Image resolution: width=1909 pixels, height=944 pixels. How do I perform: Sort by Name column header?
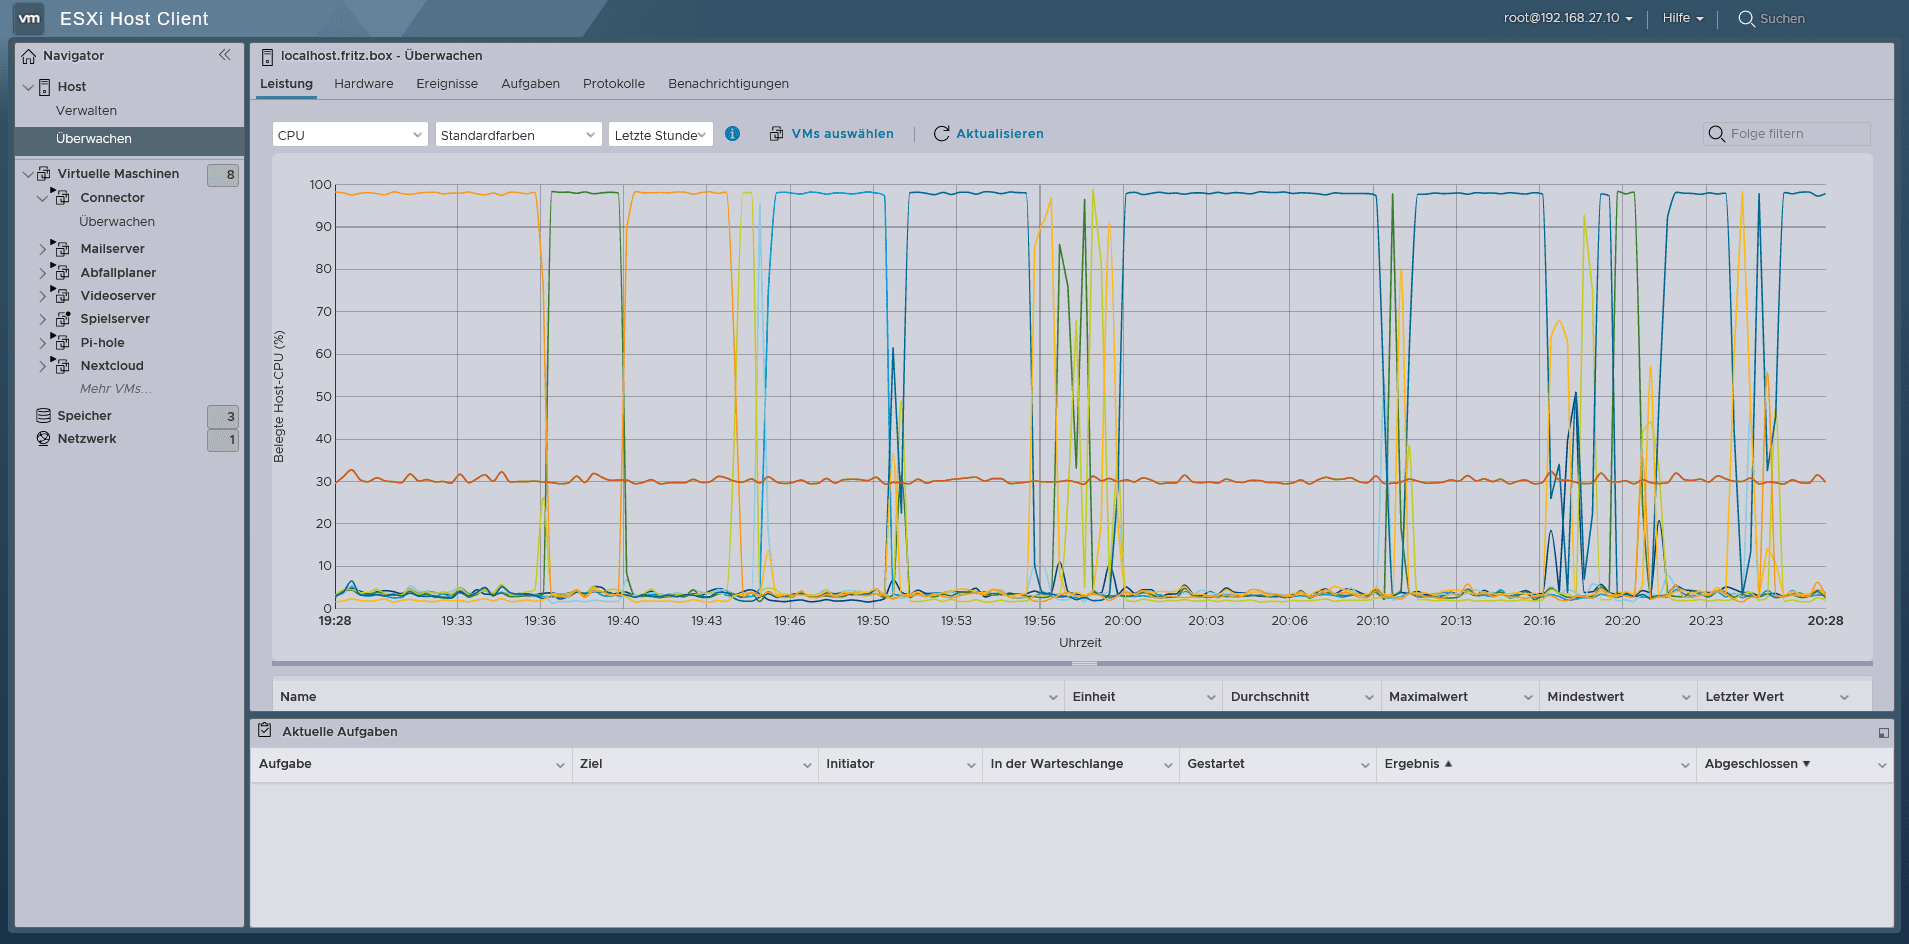click(x=298, y=697)
